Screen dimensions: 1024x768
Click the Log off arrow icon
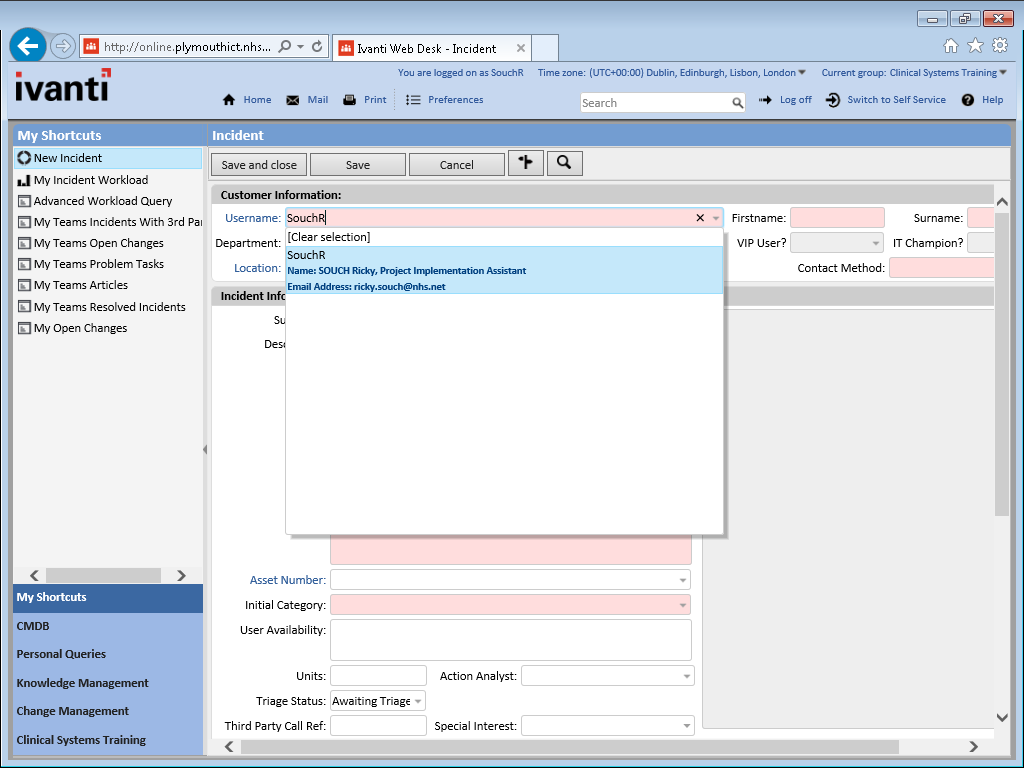(765, 100)
